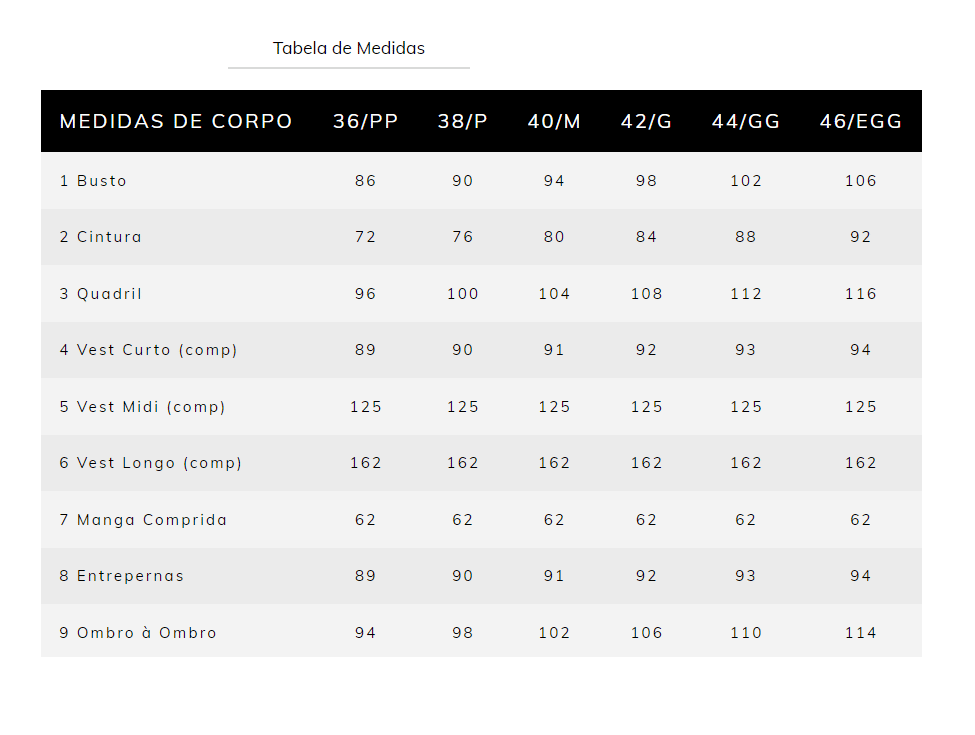
Task: Click the 1 Busto row label
Action: pyautogui.click(x=93, y=181)
